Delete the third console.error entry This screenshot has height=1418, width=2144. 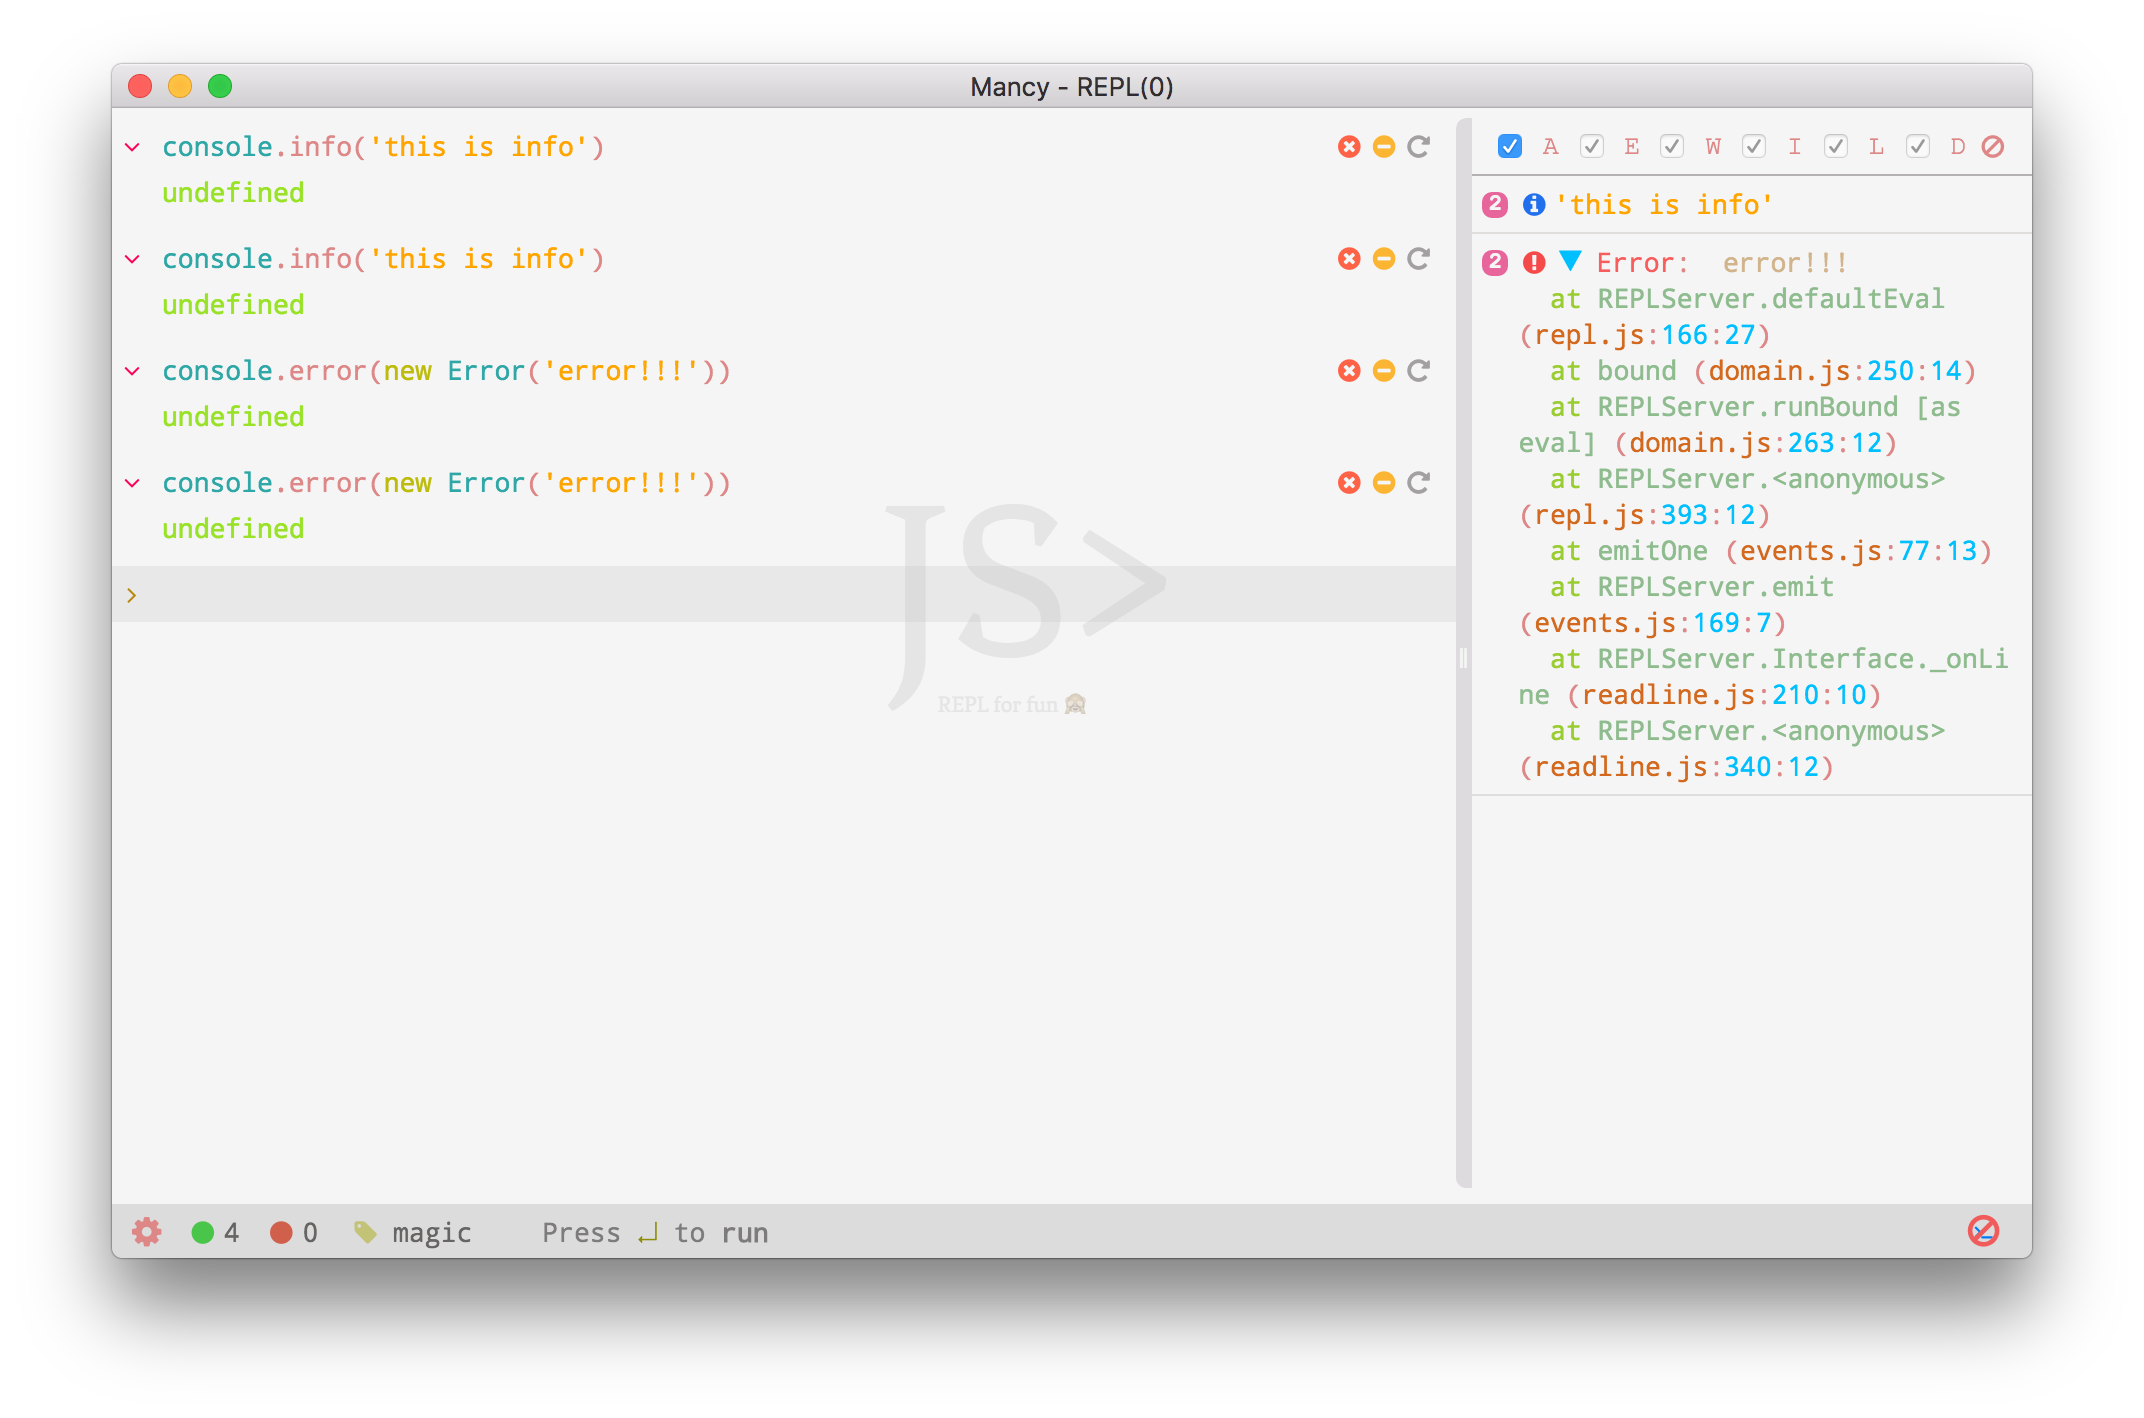tap(1349, 371)
